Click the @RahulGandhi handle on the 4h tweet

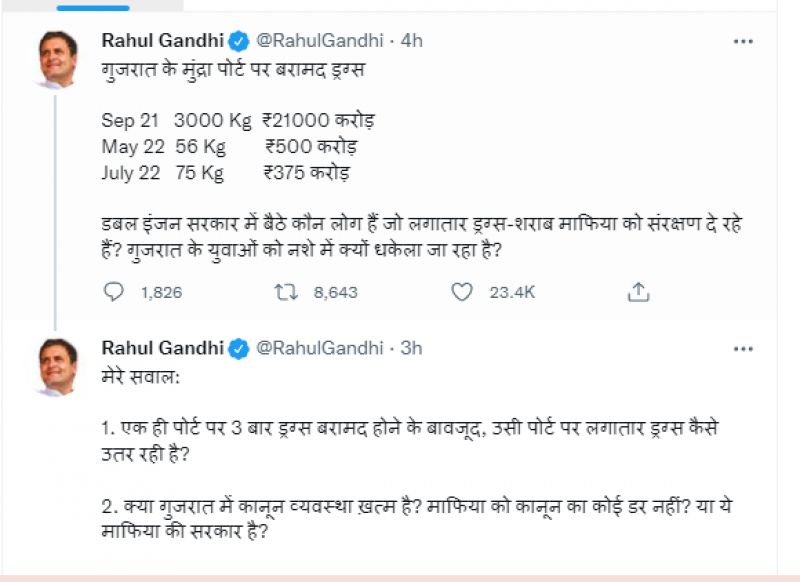point(319,41)
